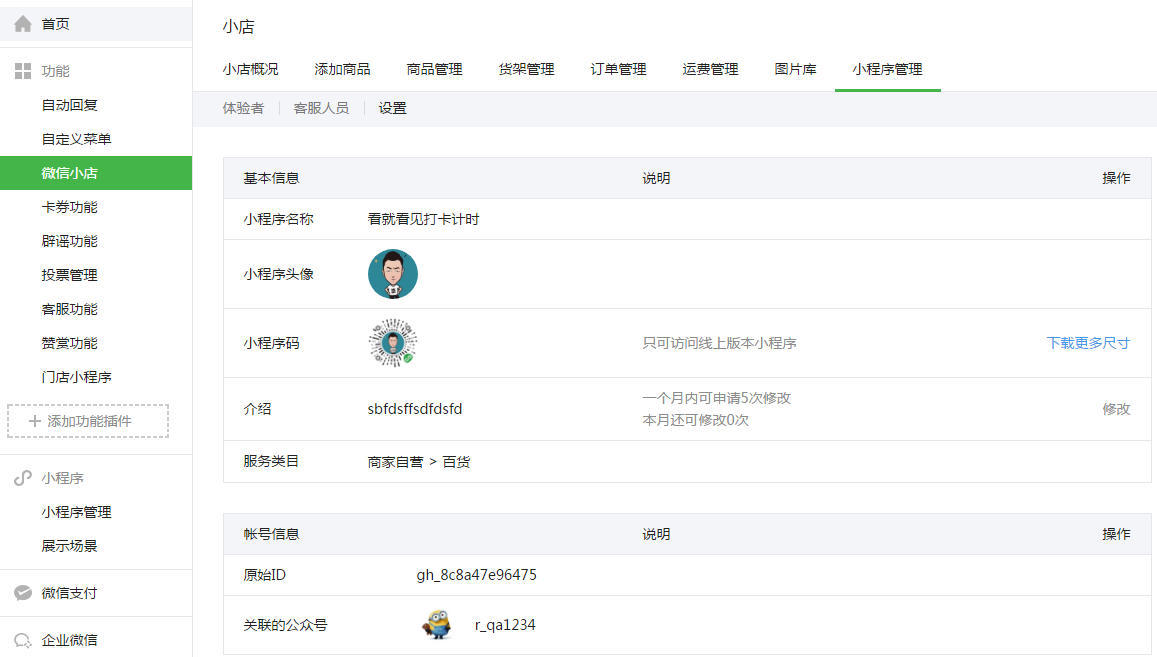Click the minion avatar of linked account
The width and height of the screenshot is (1157, 657).
coord(438,625)
